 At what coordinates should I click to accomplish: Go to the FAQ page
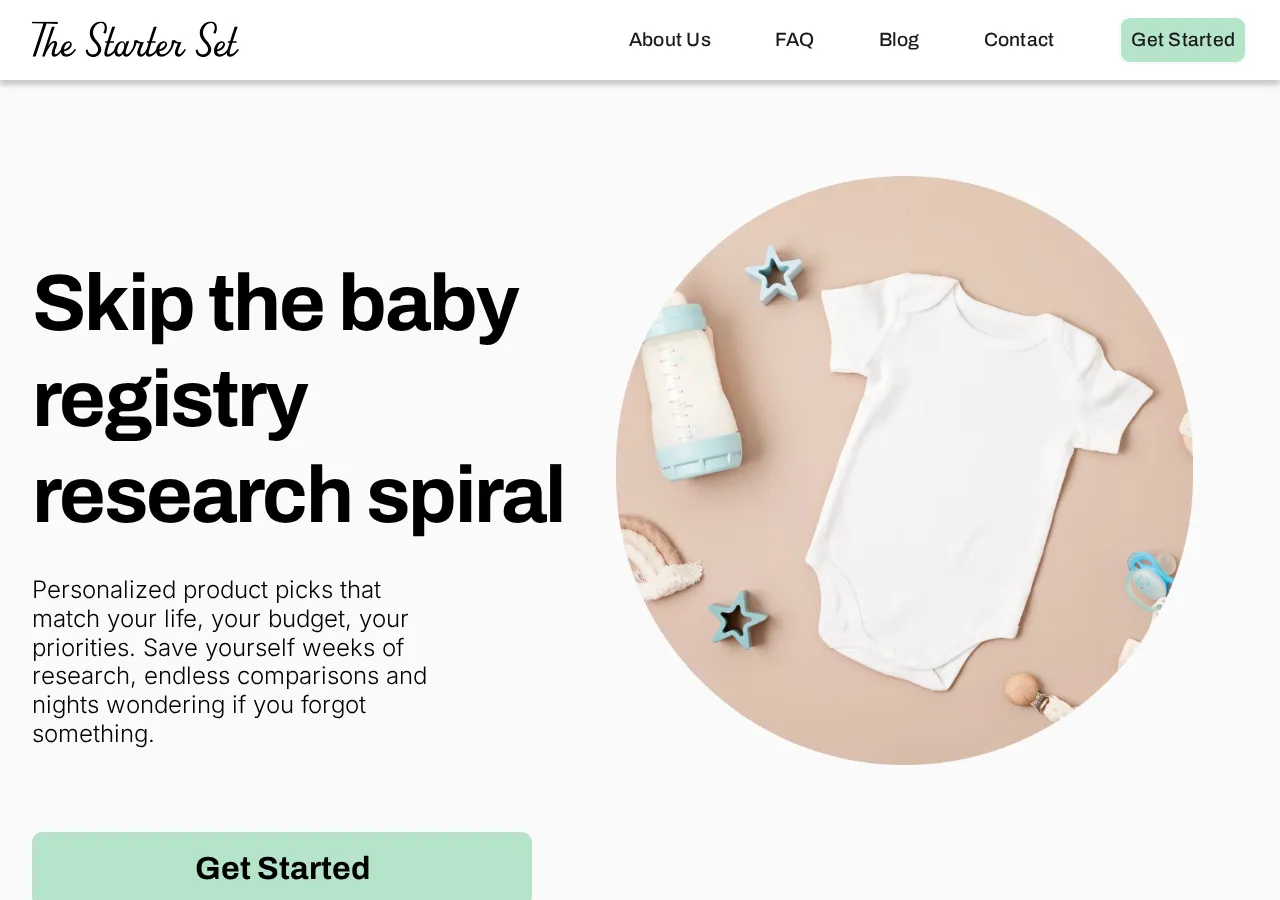coord(794,40)
